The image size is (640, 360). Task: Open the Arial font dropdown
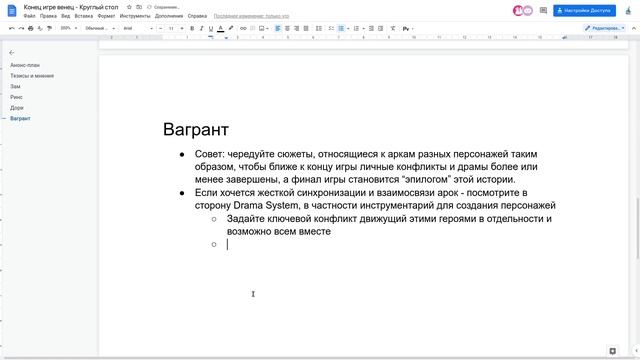(x=138, y=28)
